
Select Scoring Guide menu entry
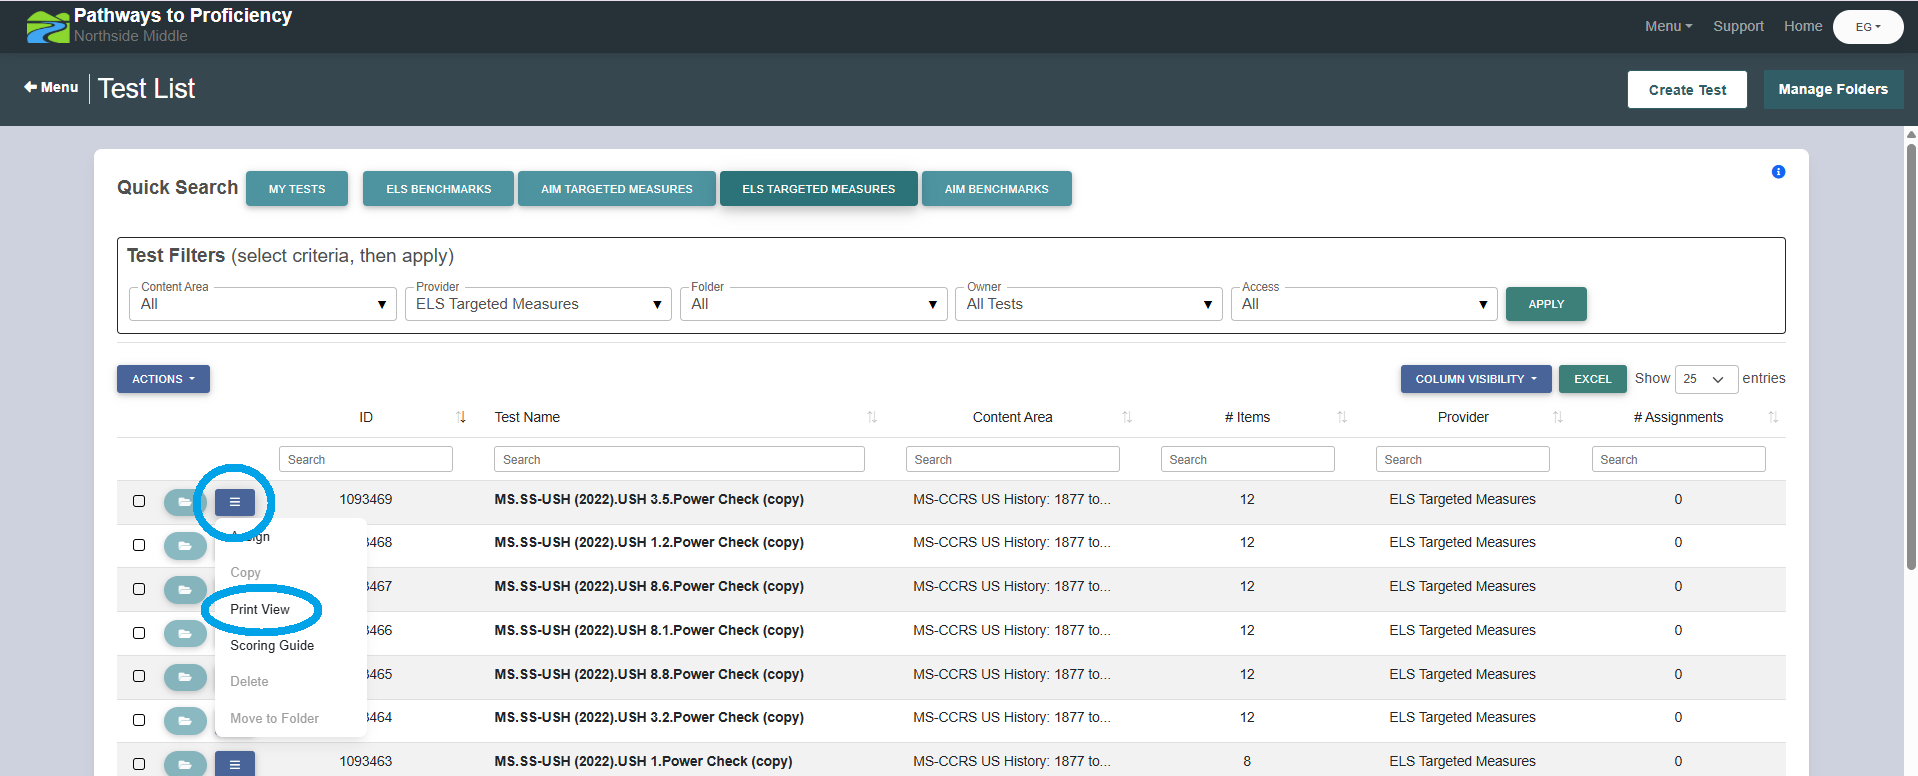click(x=272, y=645)
